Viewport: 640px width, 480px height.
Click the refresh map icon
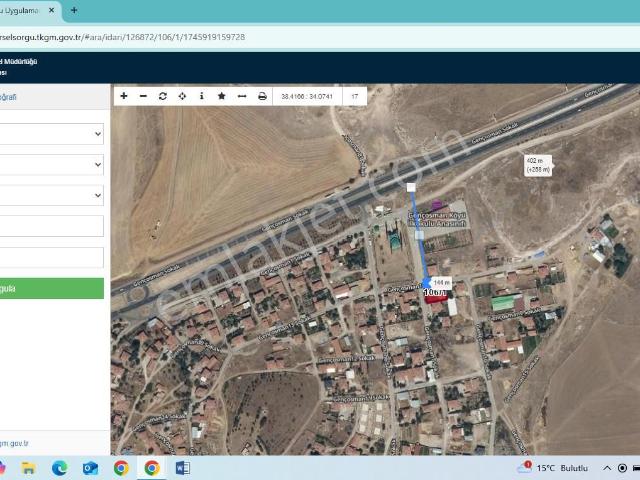pos(163,97)
